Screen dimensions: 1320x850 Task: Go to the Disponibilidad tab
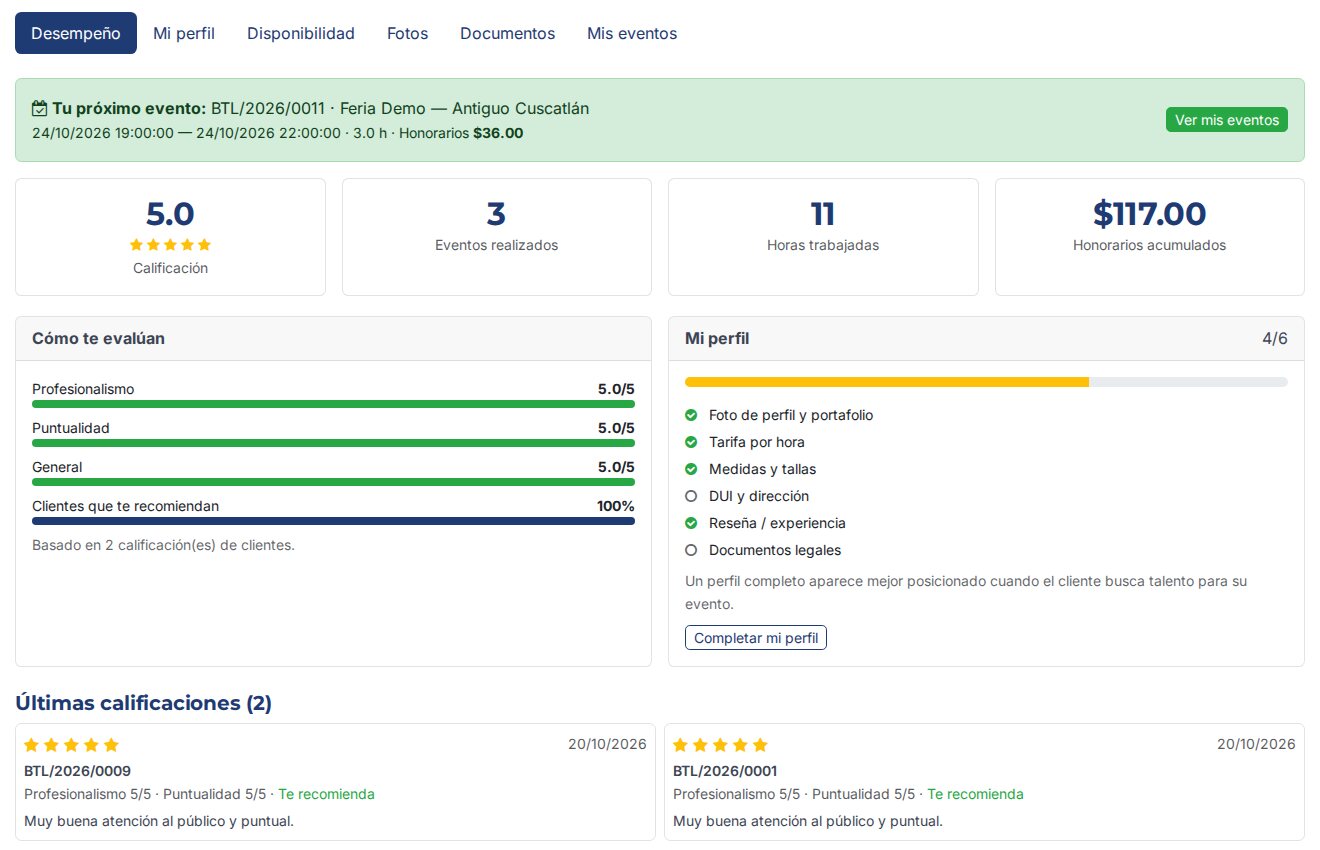coord(301,33)
